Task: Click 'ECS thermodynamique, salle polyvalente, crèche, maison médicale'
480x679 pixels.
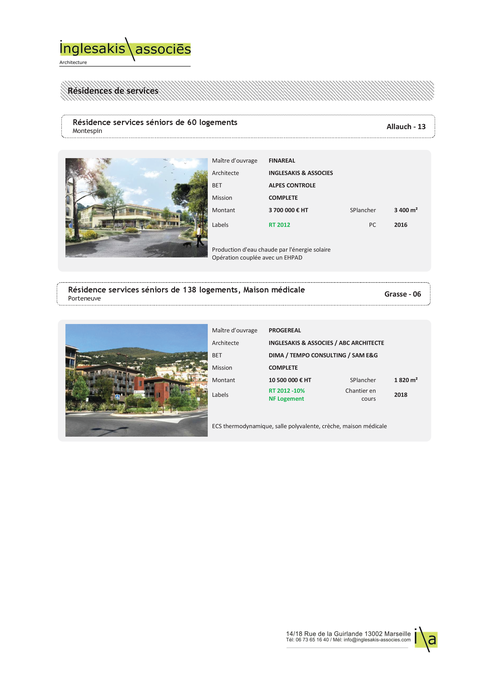Action: tap(299, 426)
